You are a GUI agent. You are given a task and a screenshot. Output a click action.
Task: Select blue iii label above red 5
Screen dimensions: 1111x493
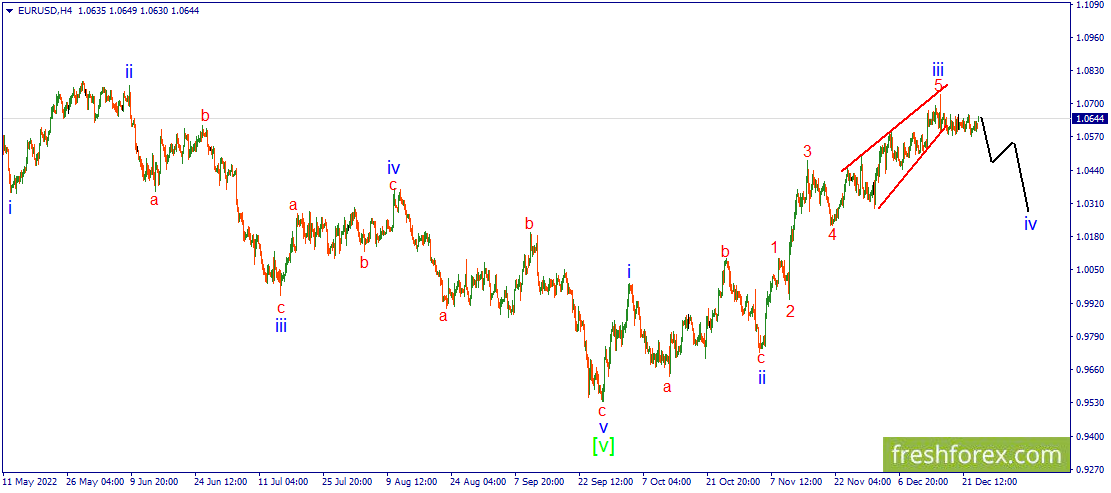coord(938,69)
